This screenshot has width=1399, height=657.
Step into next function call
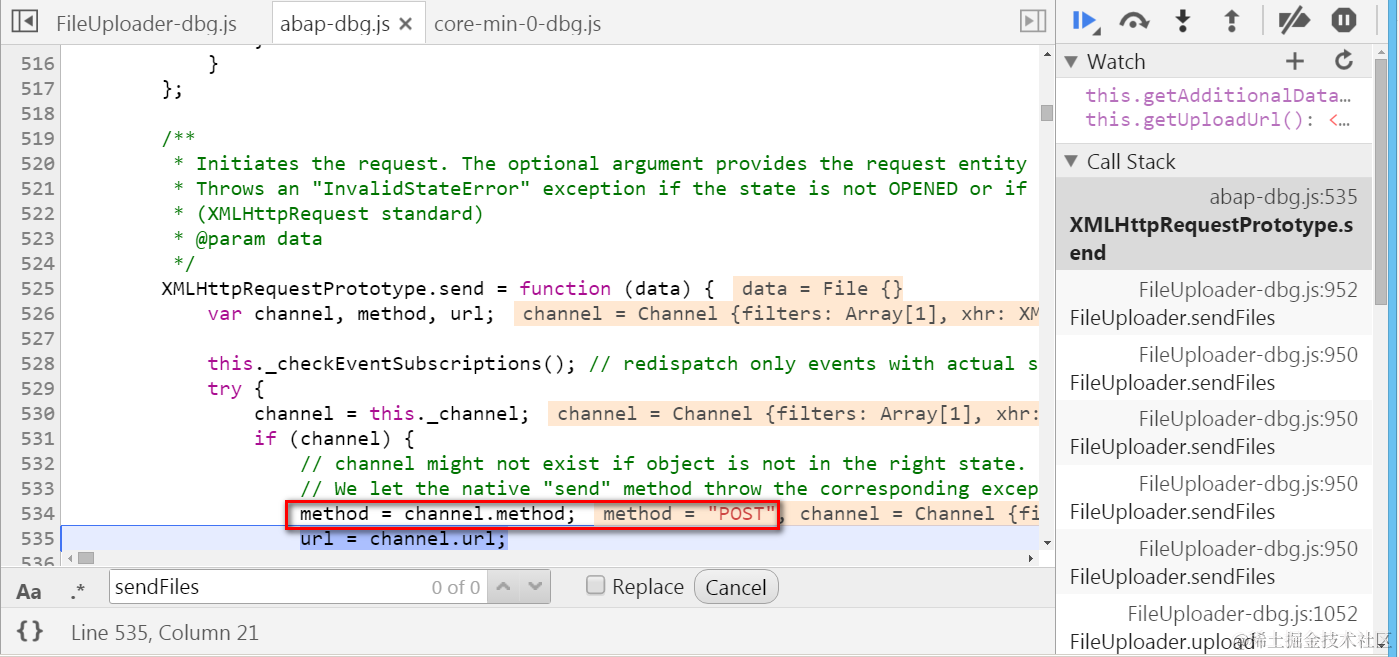1184,21
